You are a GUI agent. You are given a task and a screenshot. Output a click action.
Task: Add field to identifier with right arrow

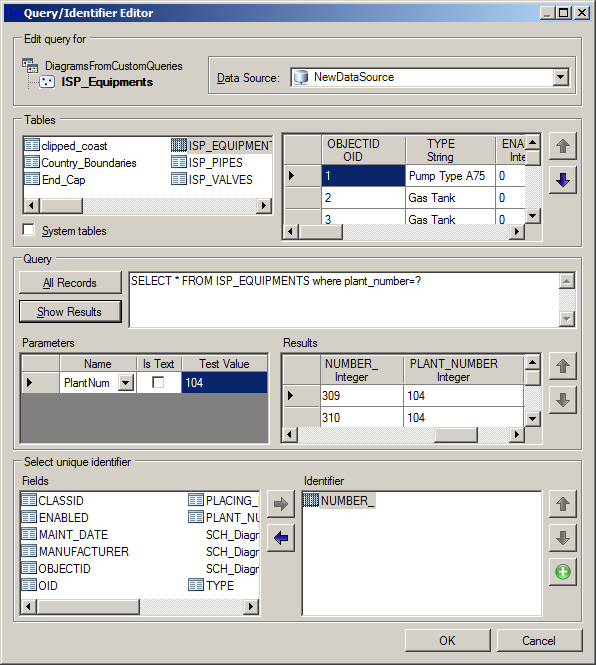(281, 504)
